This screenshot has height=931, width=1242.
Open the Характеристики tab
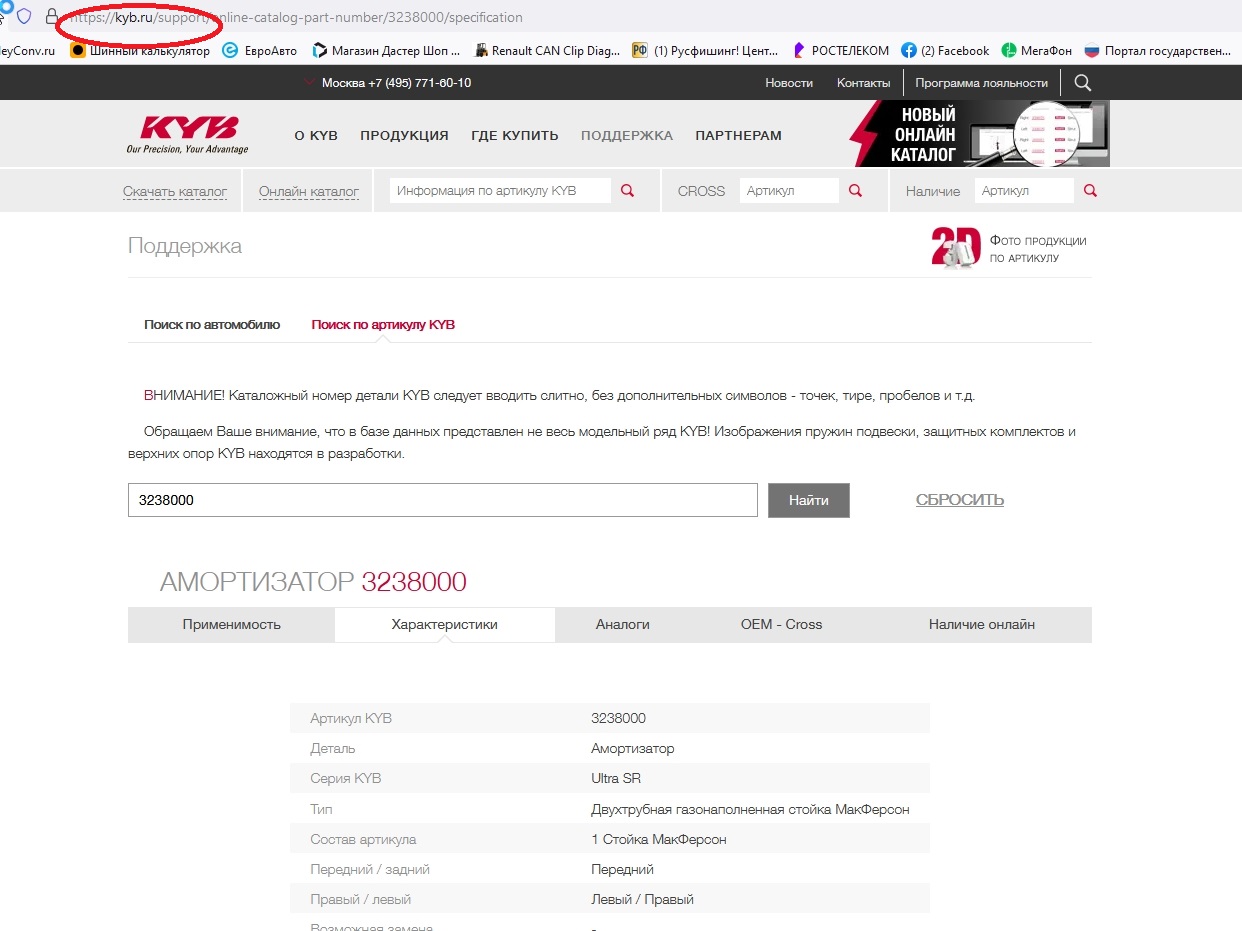point(445,624)
